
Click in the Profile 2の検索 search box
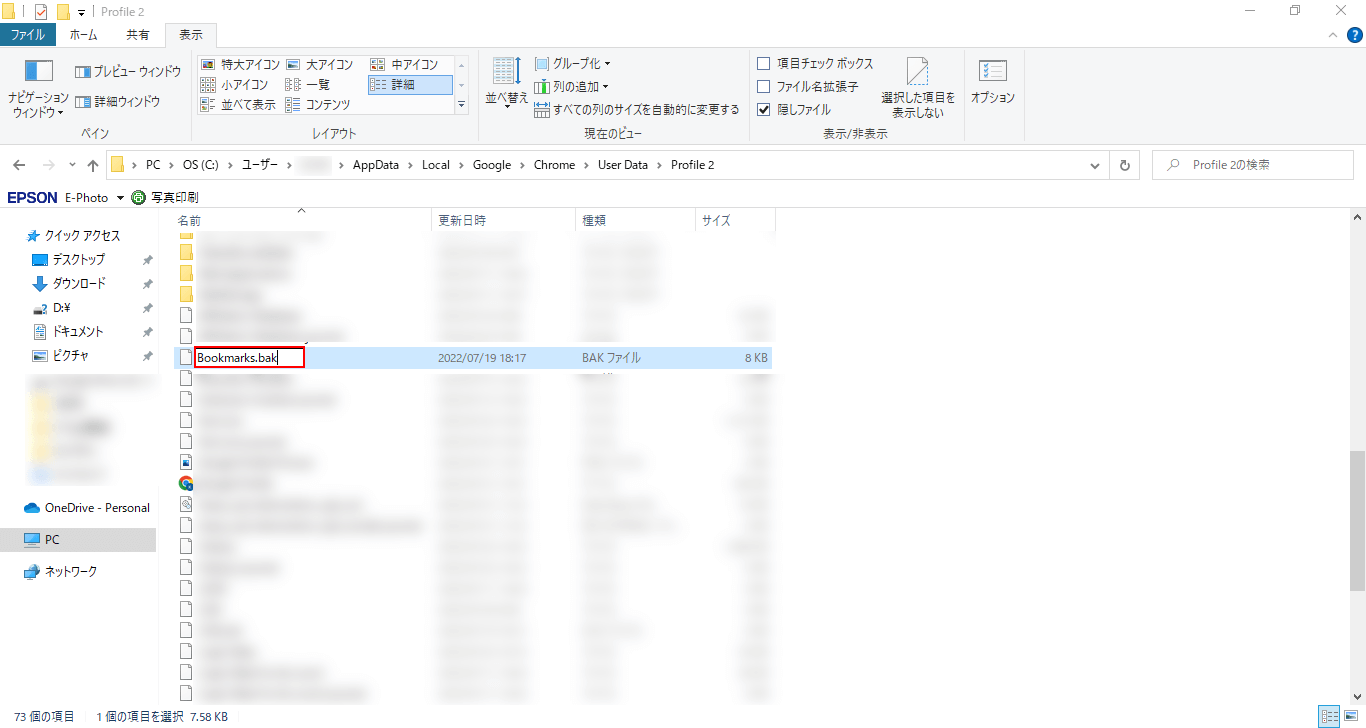[x=1252, y=165]
